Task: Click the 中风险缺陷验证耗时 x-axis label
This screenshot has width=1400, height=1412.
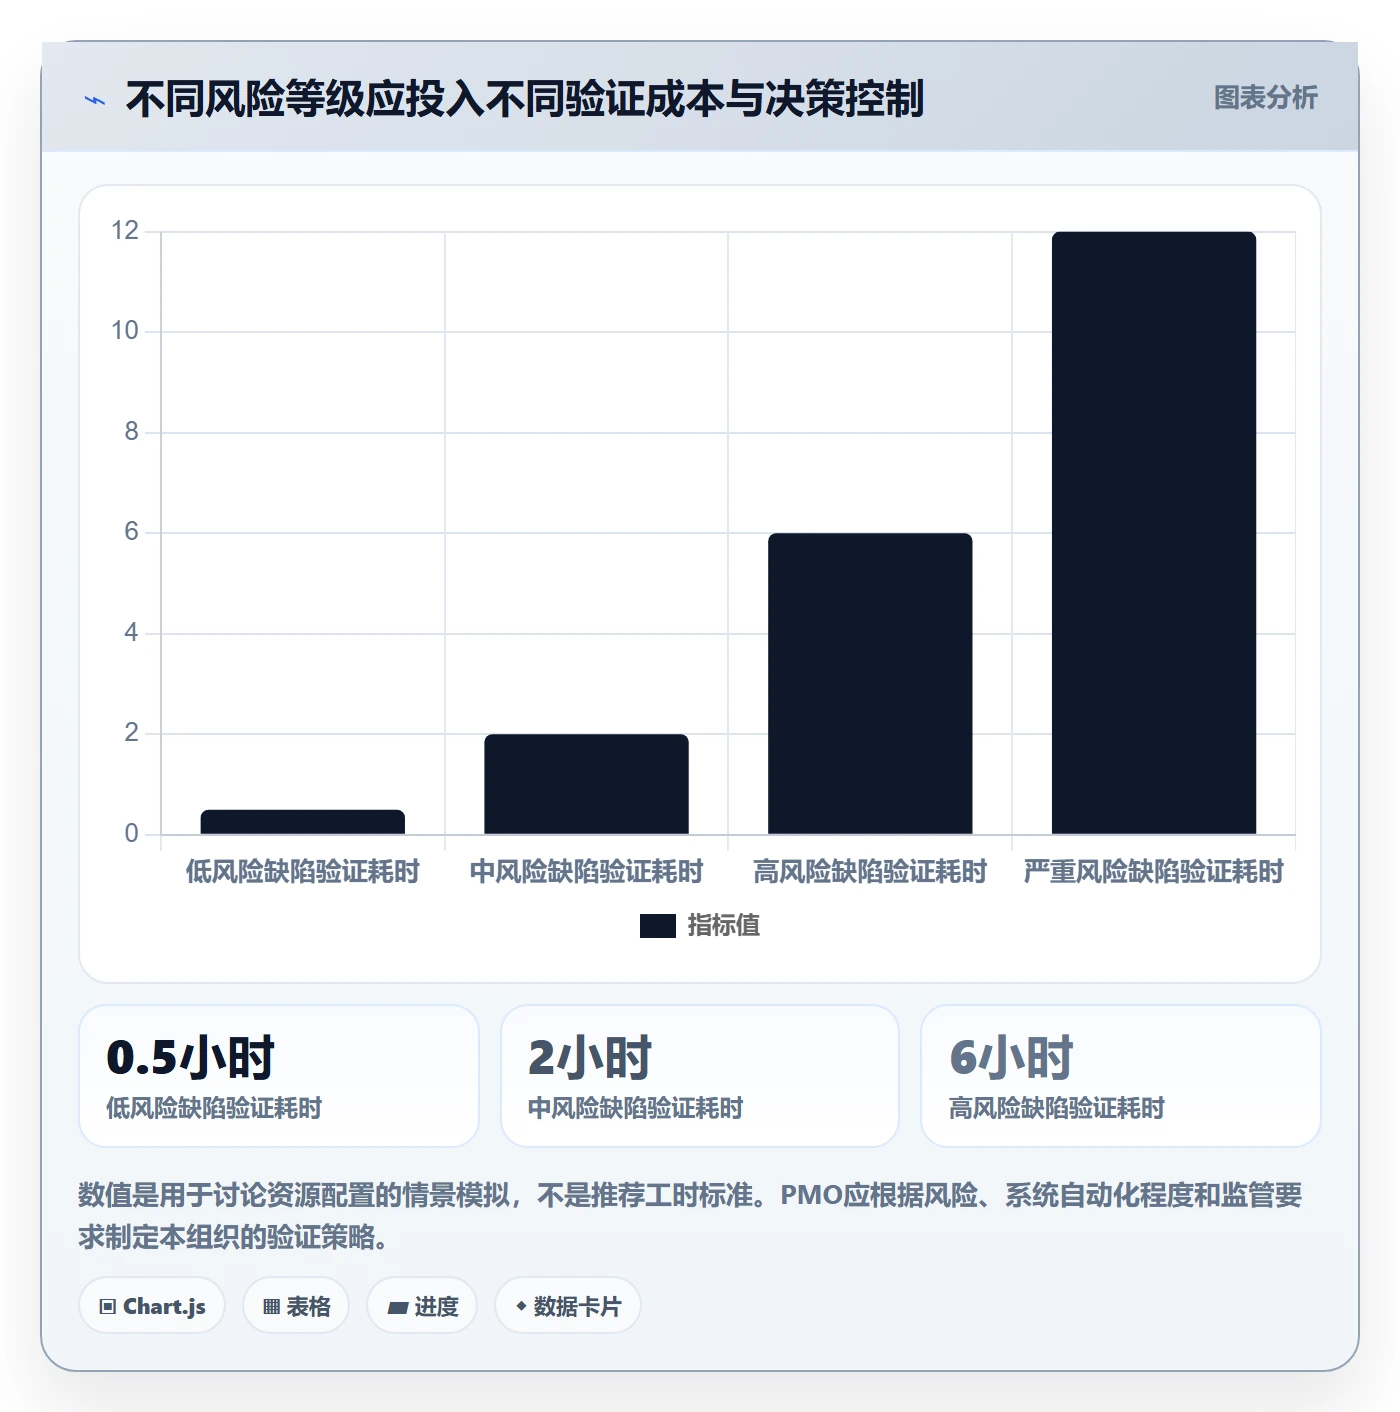Action: [x=587, y=872]
